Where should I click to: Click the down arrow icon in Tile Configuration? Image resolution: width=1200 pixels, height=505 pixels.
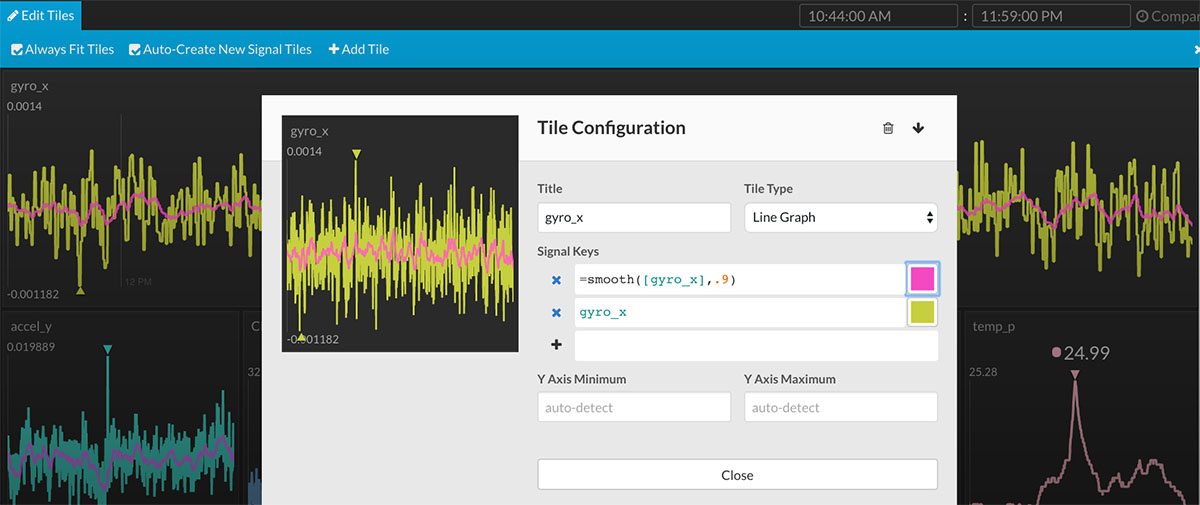point(918,128)
